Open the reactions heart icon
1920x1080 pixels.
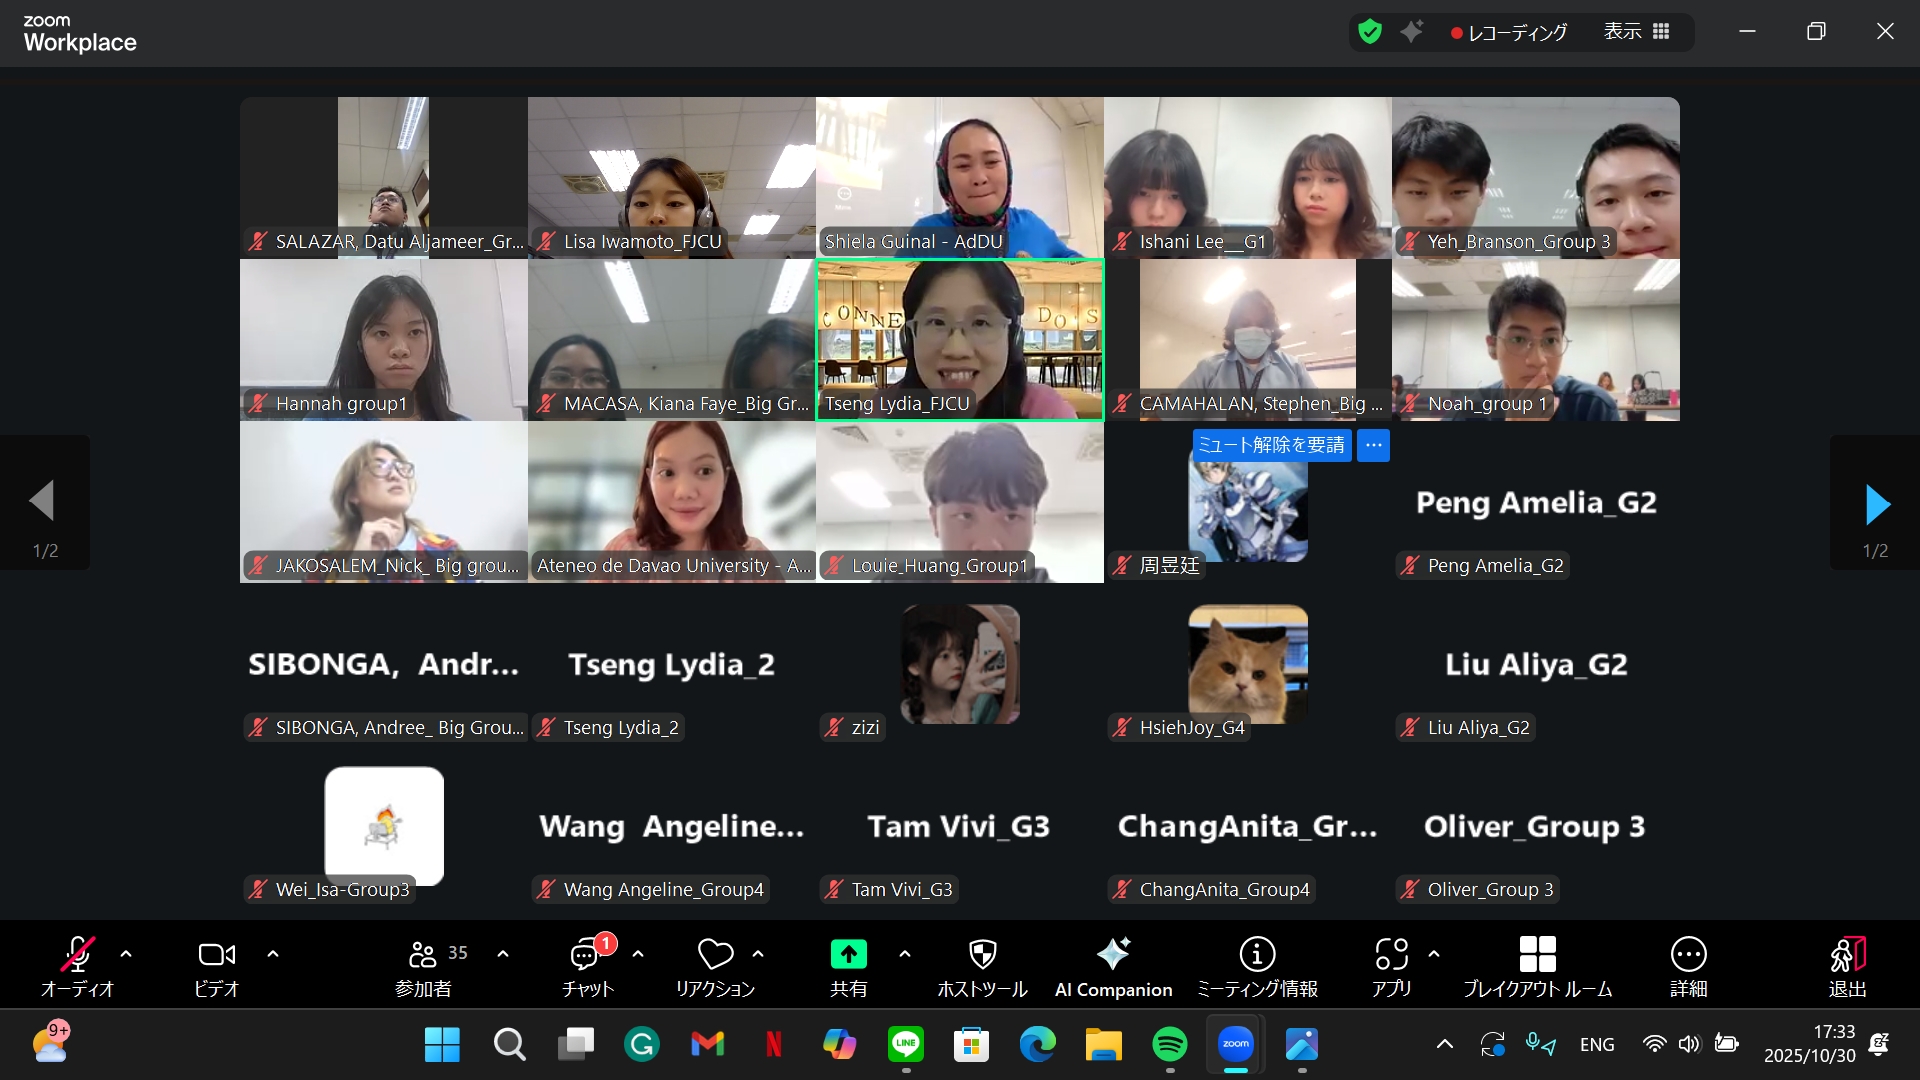715,956
